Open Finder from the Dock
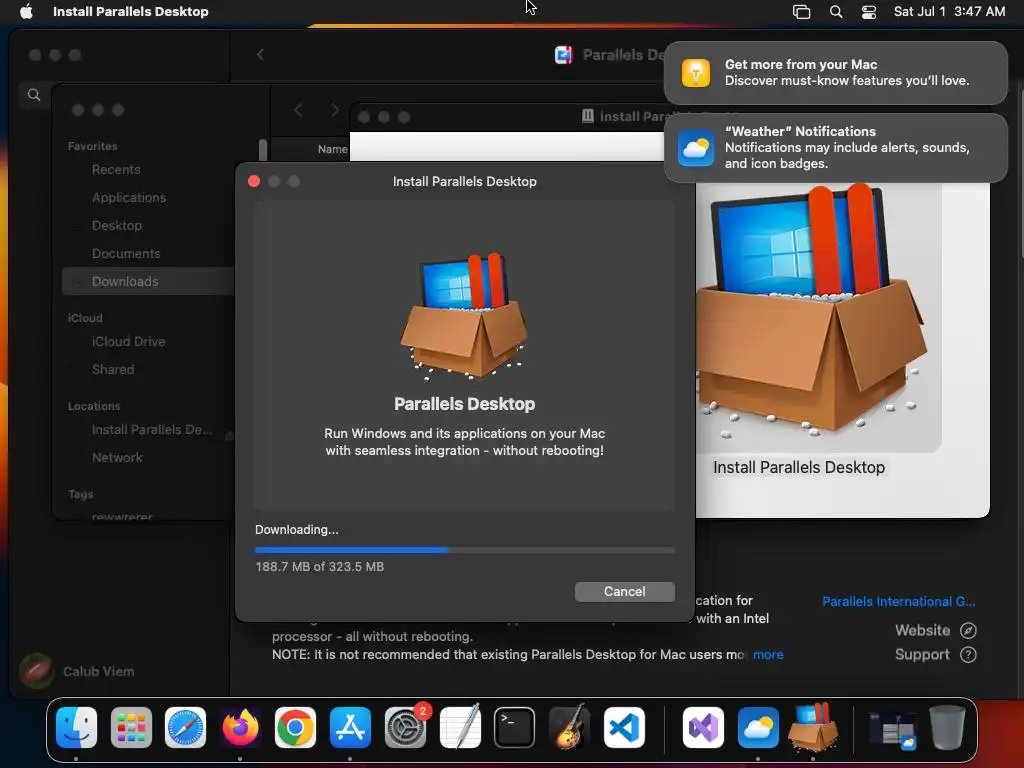1024x768 pixels. tap(76, 727)
